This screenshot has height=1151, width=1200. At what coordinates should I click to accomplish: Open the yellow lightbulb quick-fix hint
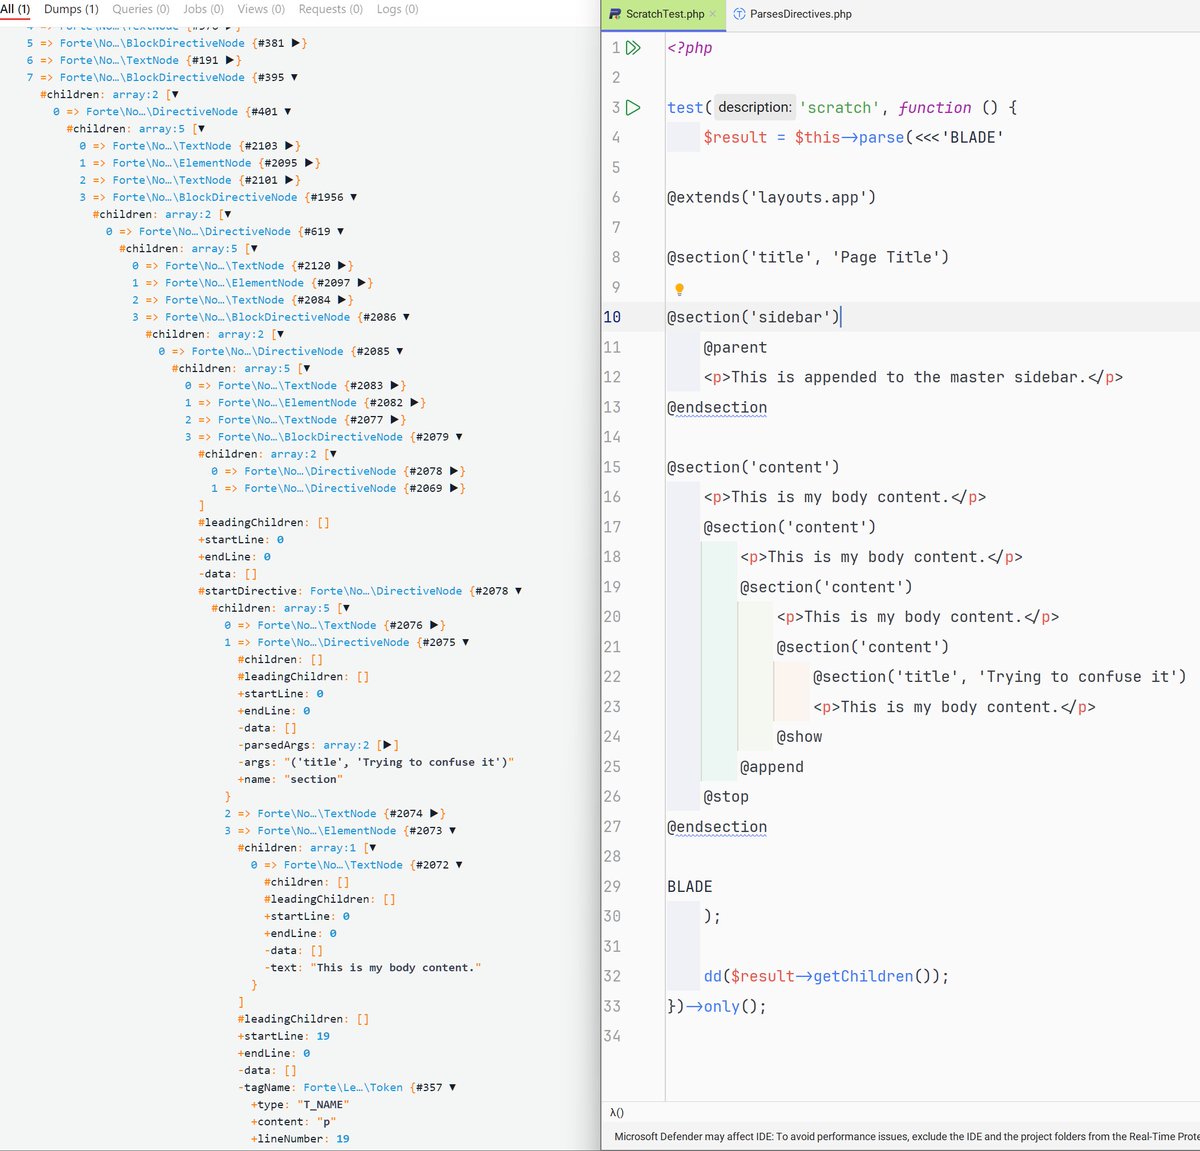click(x=679, y=289)
